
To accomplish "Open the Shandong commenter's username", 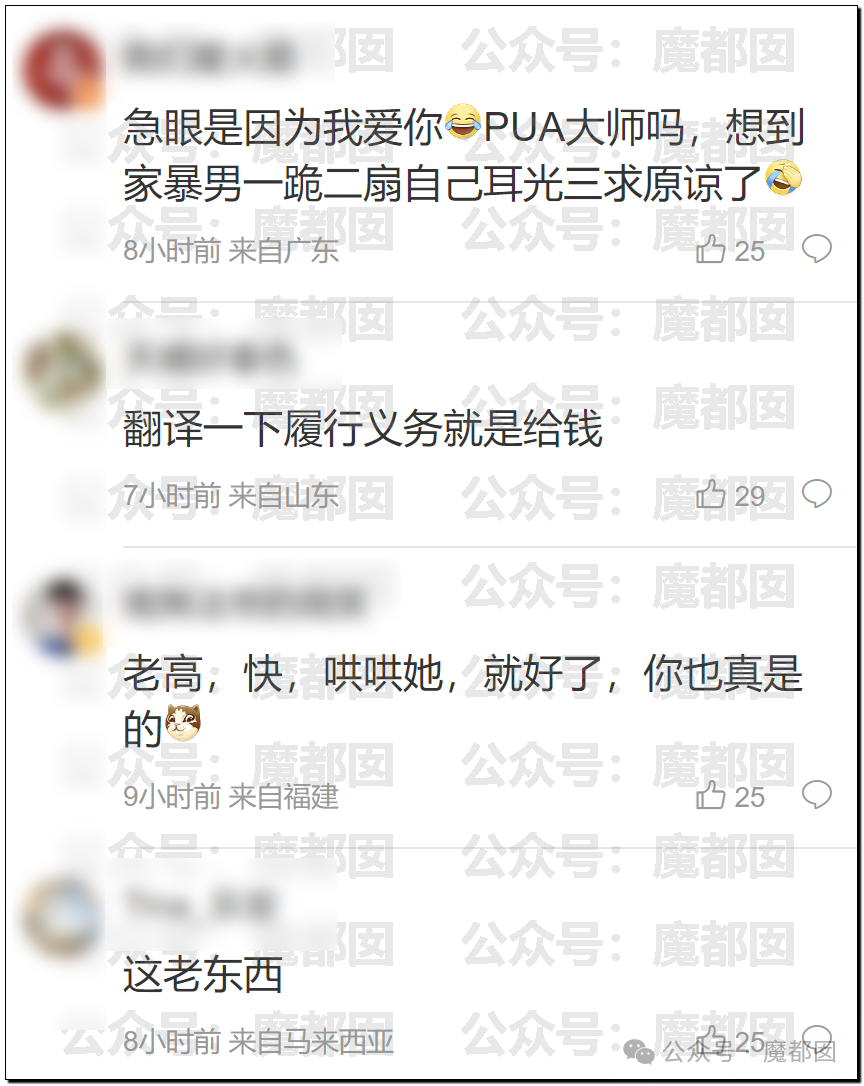I will tap(209, 358).
